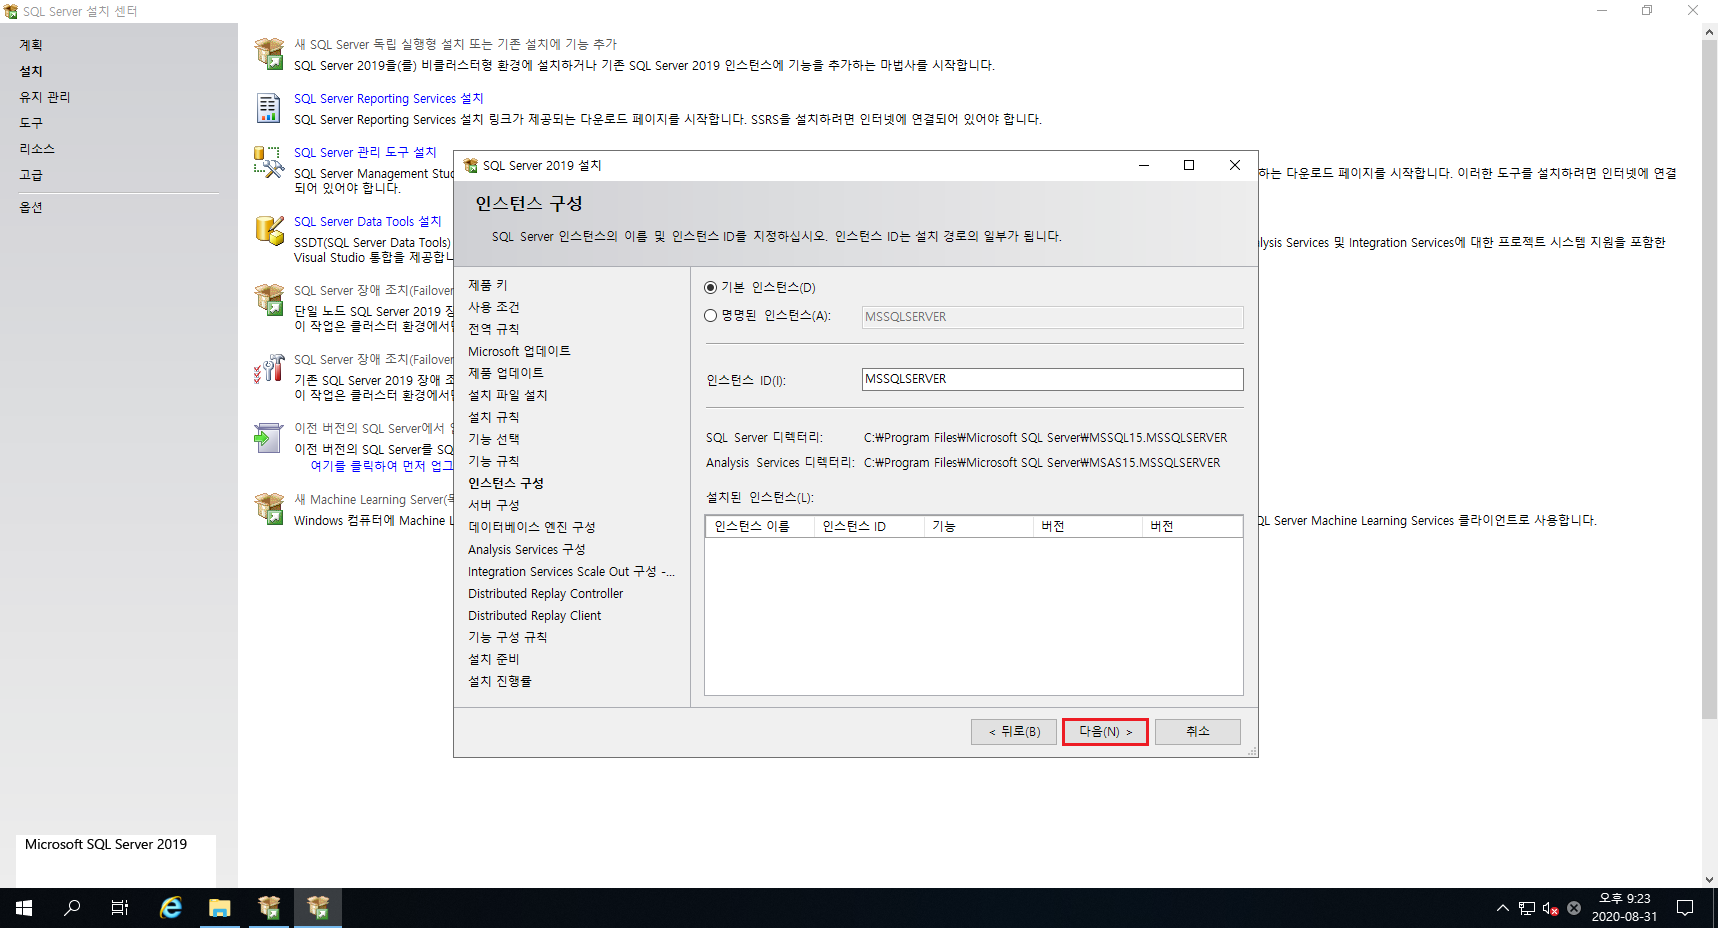Click the network tray icon

pyautogui.click(x=1527, y=908)
